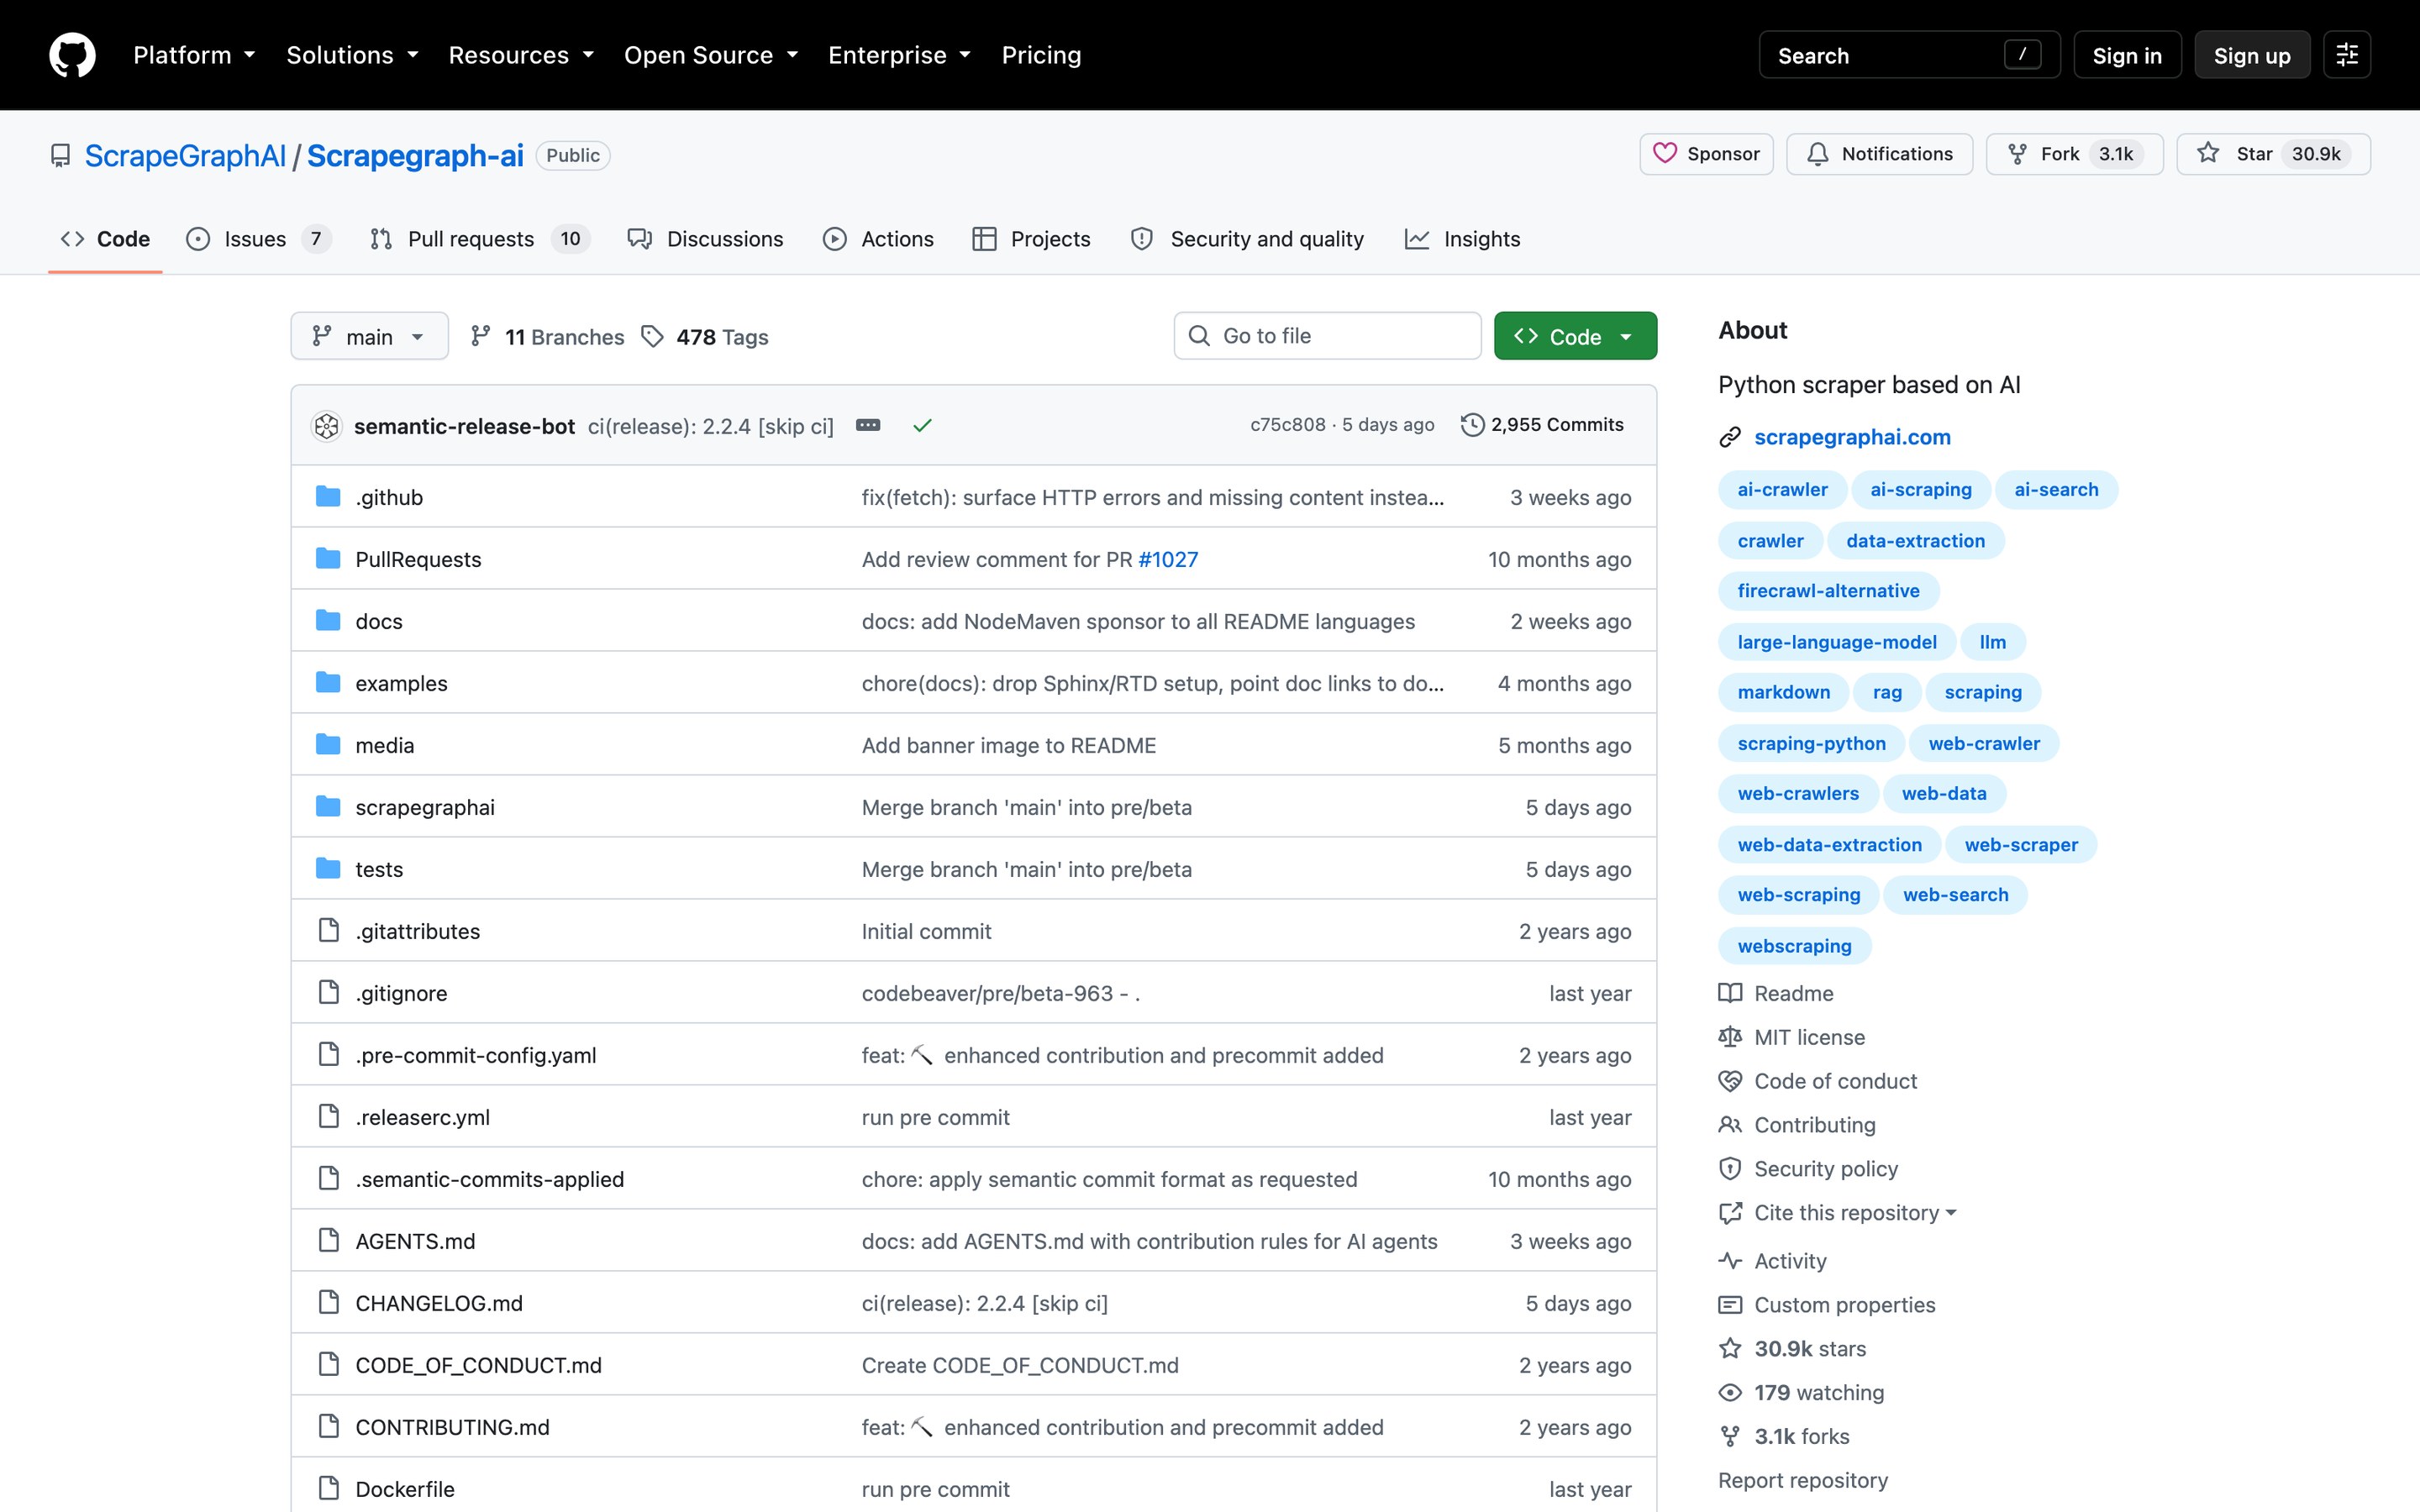The width and height of the screenshot is (2420, 1512).
Task: Click the Sign up button
Action: point(2252,55)
